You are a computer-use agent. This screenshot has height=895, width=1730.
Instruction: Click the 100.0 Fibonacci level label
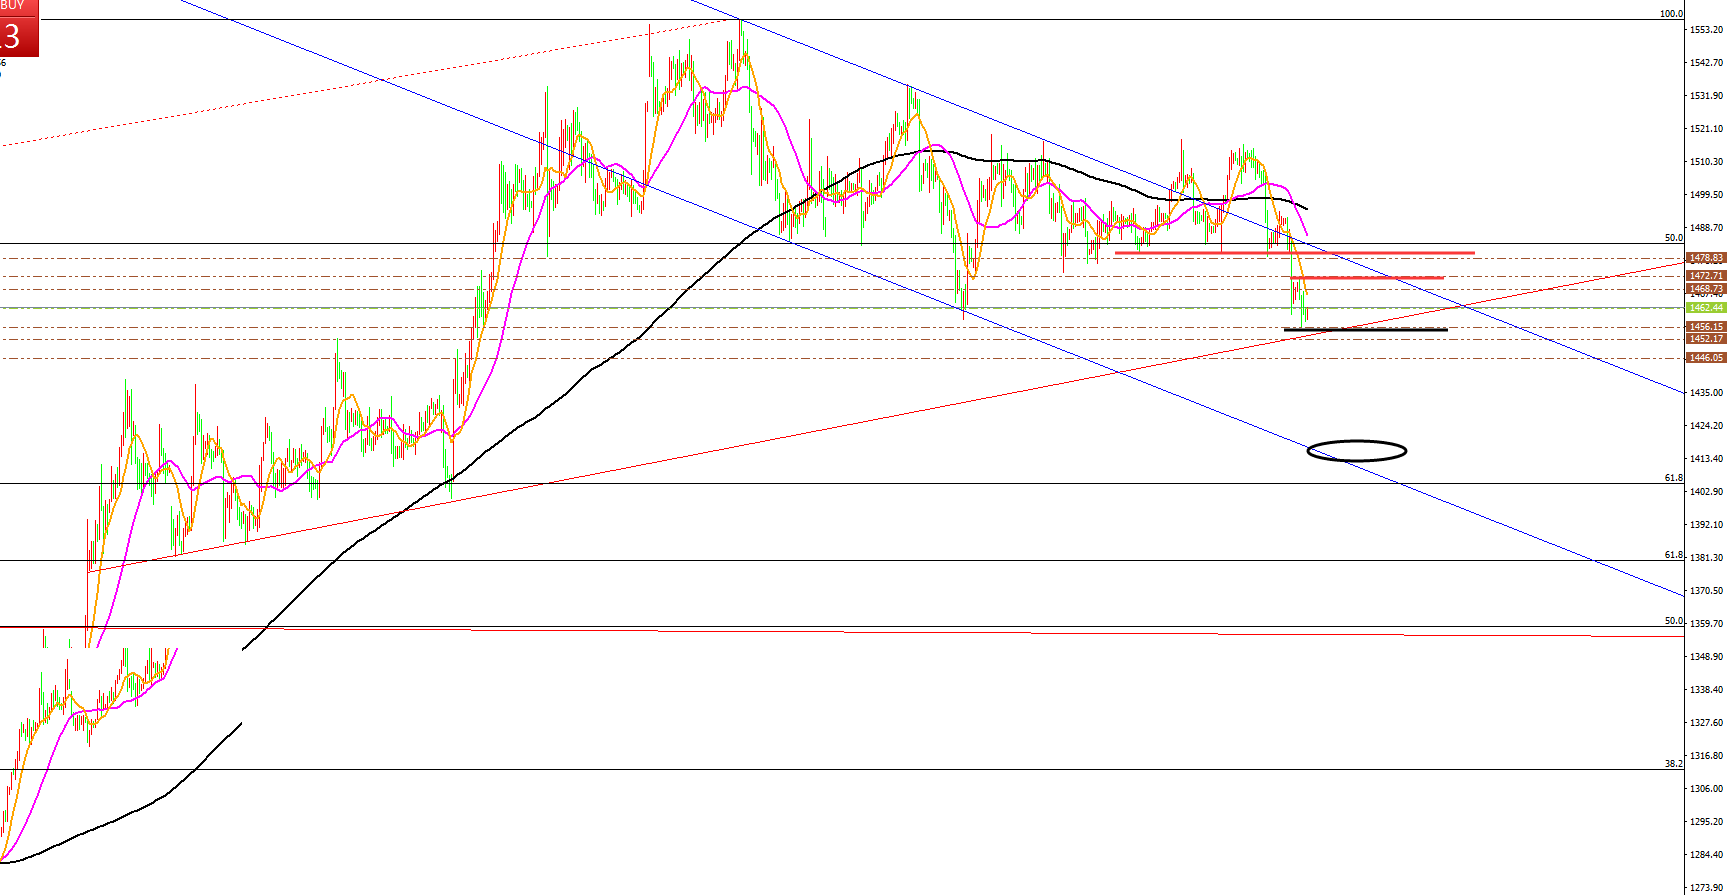point(1670,14)
